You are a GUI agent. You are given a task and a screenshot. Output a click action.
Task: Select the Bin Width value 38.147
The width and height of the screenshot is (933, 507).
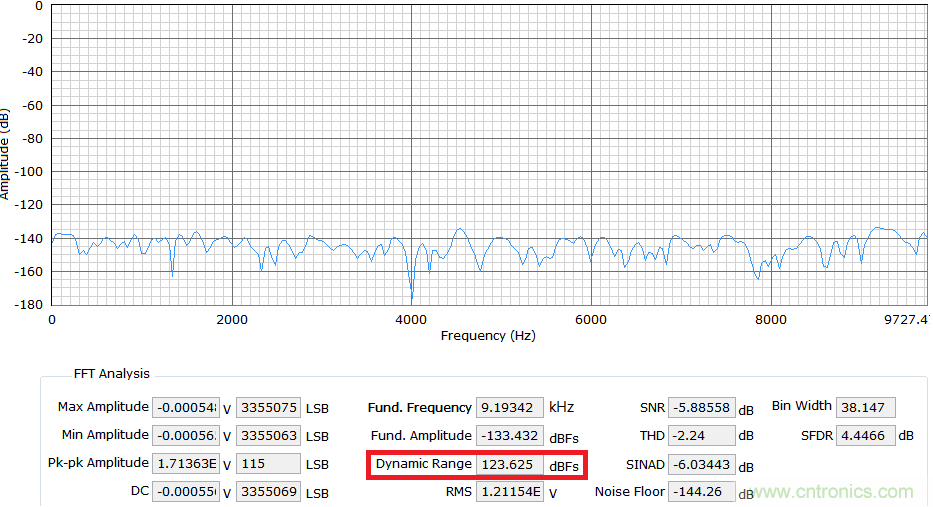[x=865, y=408]
